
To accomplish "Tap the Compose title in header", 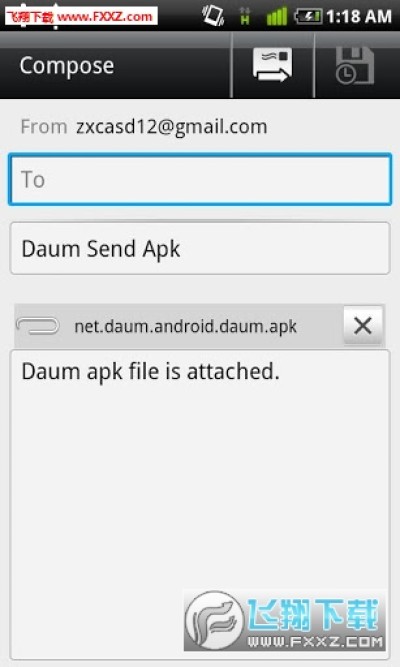I will tap(67, 66).
